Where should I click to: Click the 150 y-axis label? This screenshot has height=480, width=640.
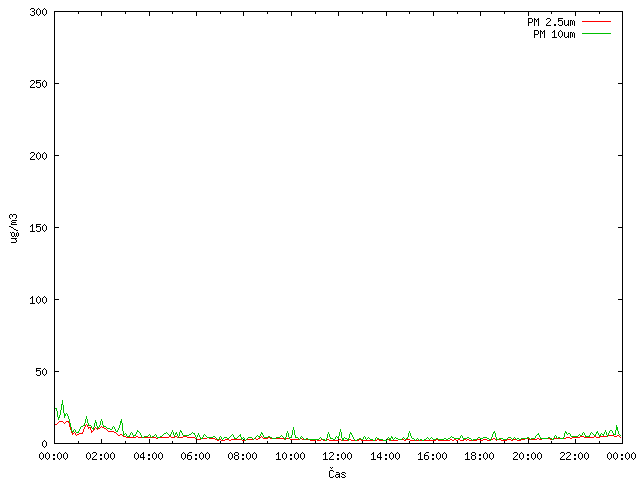pyautogui.click(x=38, y=228)
